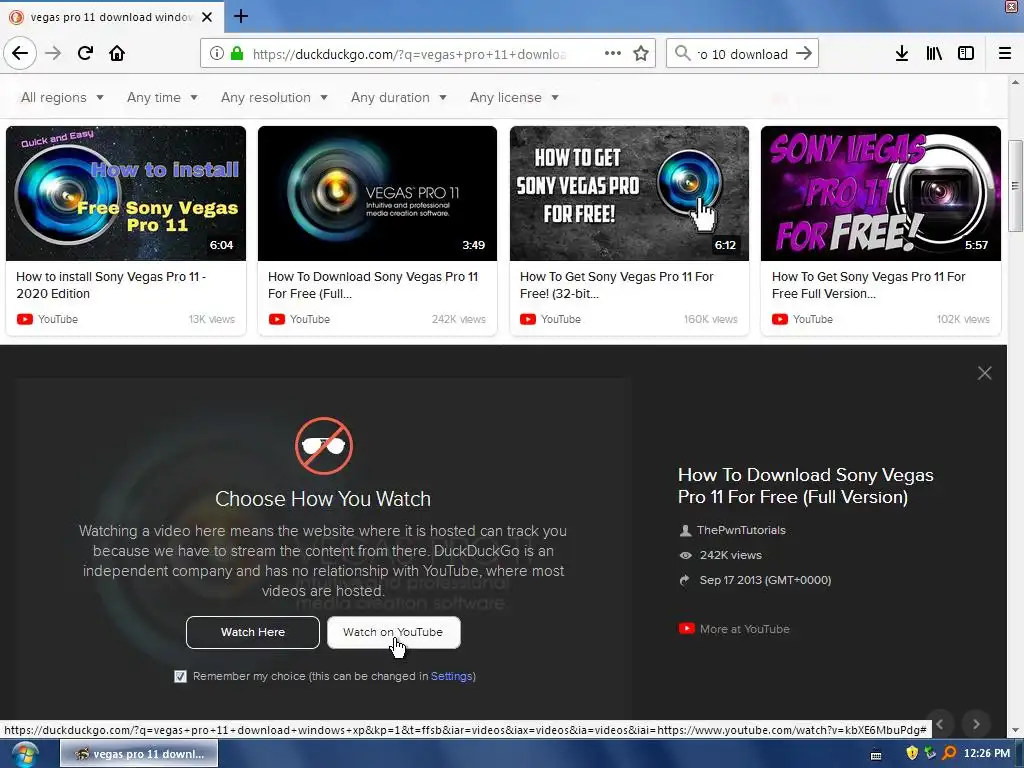
Task: Reload the current page
Action: [x=85, y=53]
